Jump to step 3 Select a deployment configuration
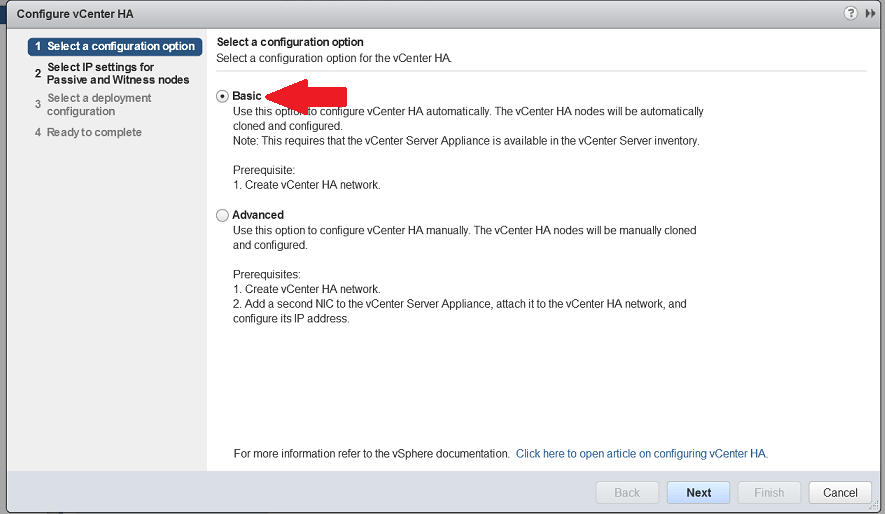 pos(99,105)
